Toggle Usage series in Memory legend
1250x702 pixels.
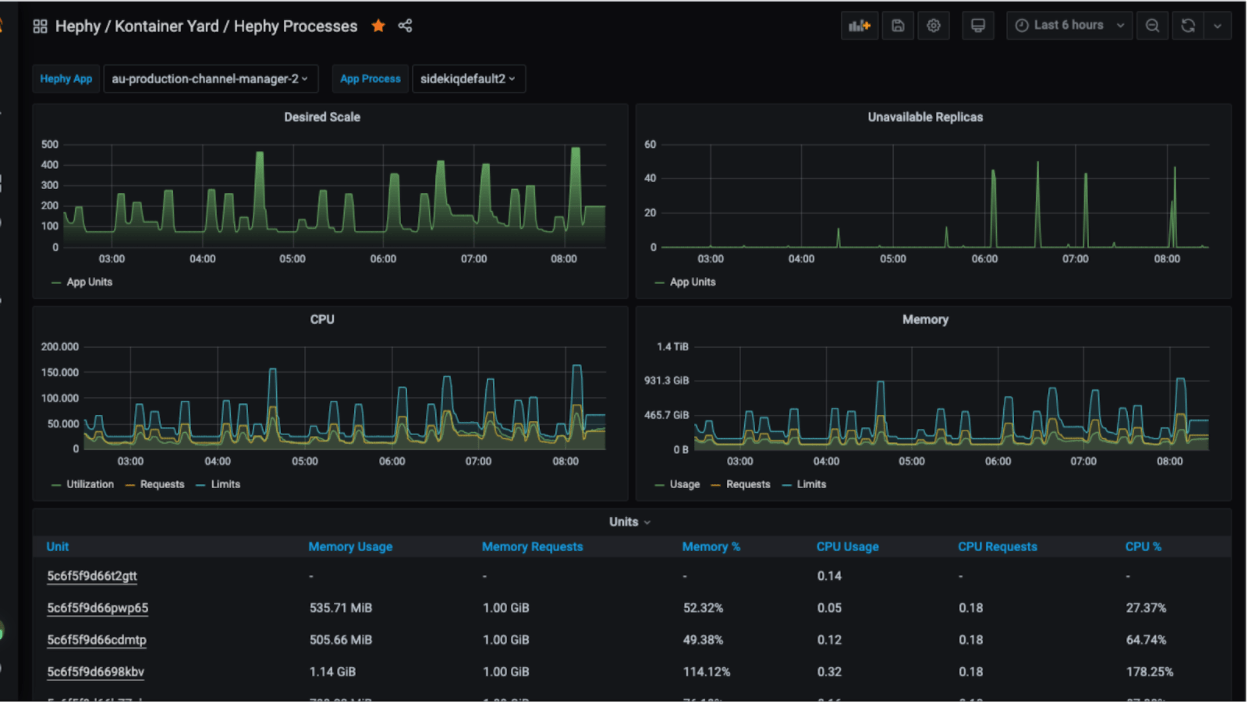[685, 484]
